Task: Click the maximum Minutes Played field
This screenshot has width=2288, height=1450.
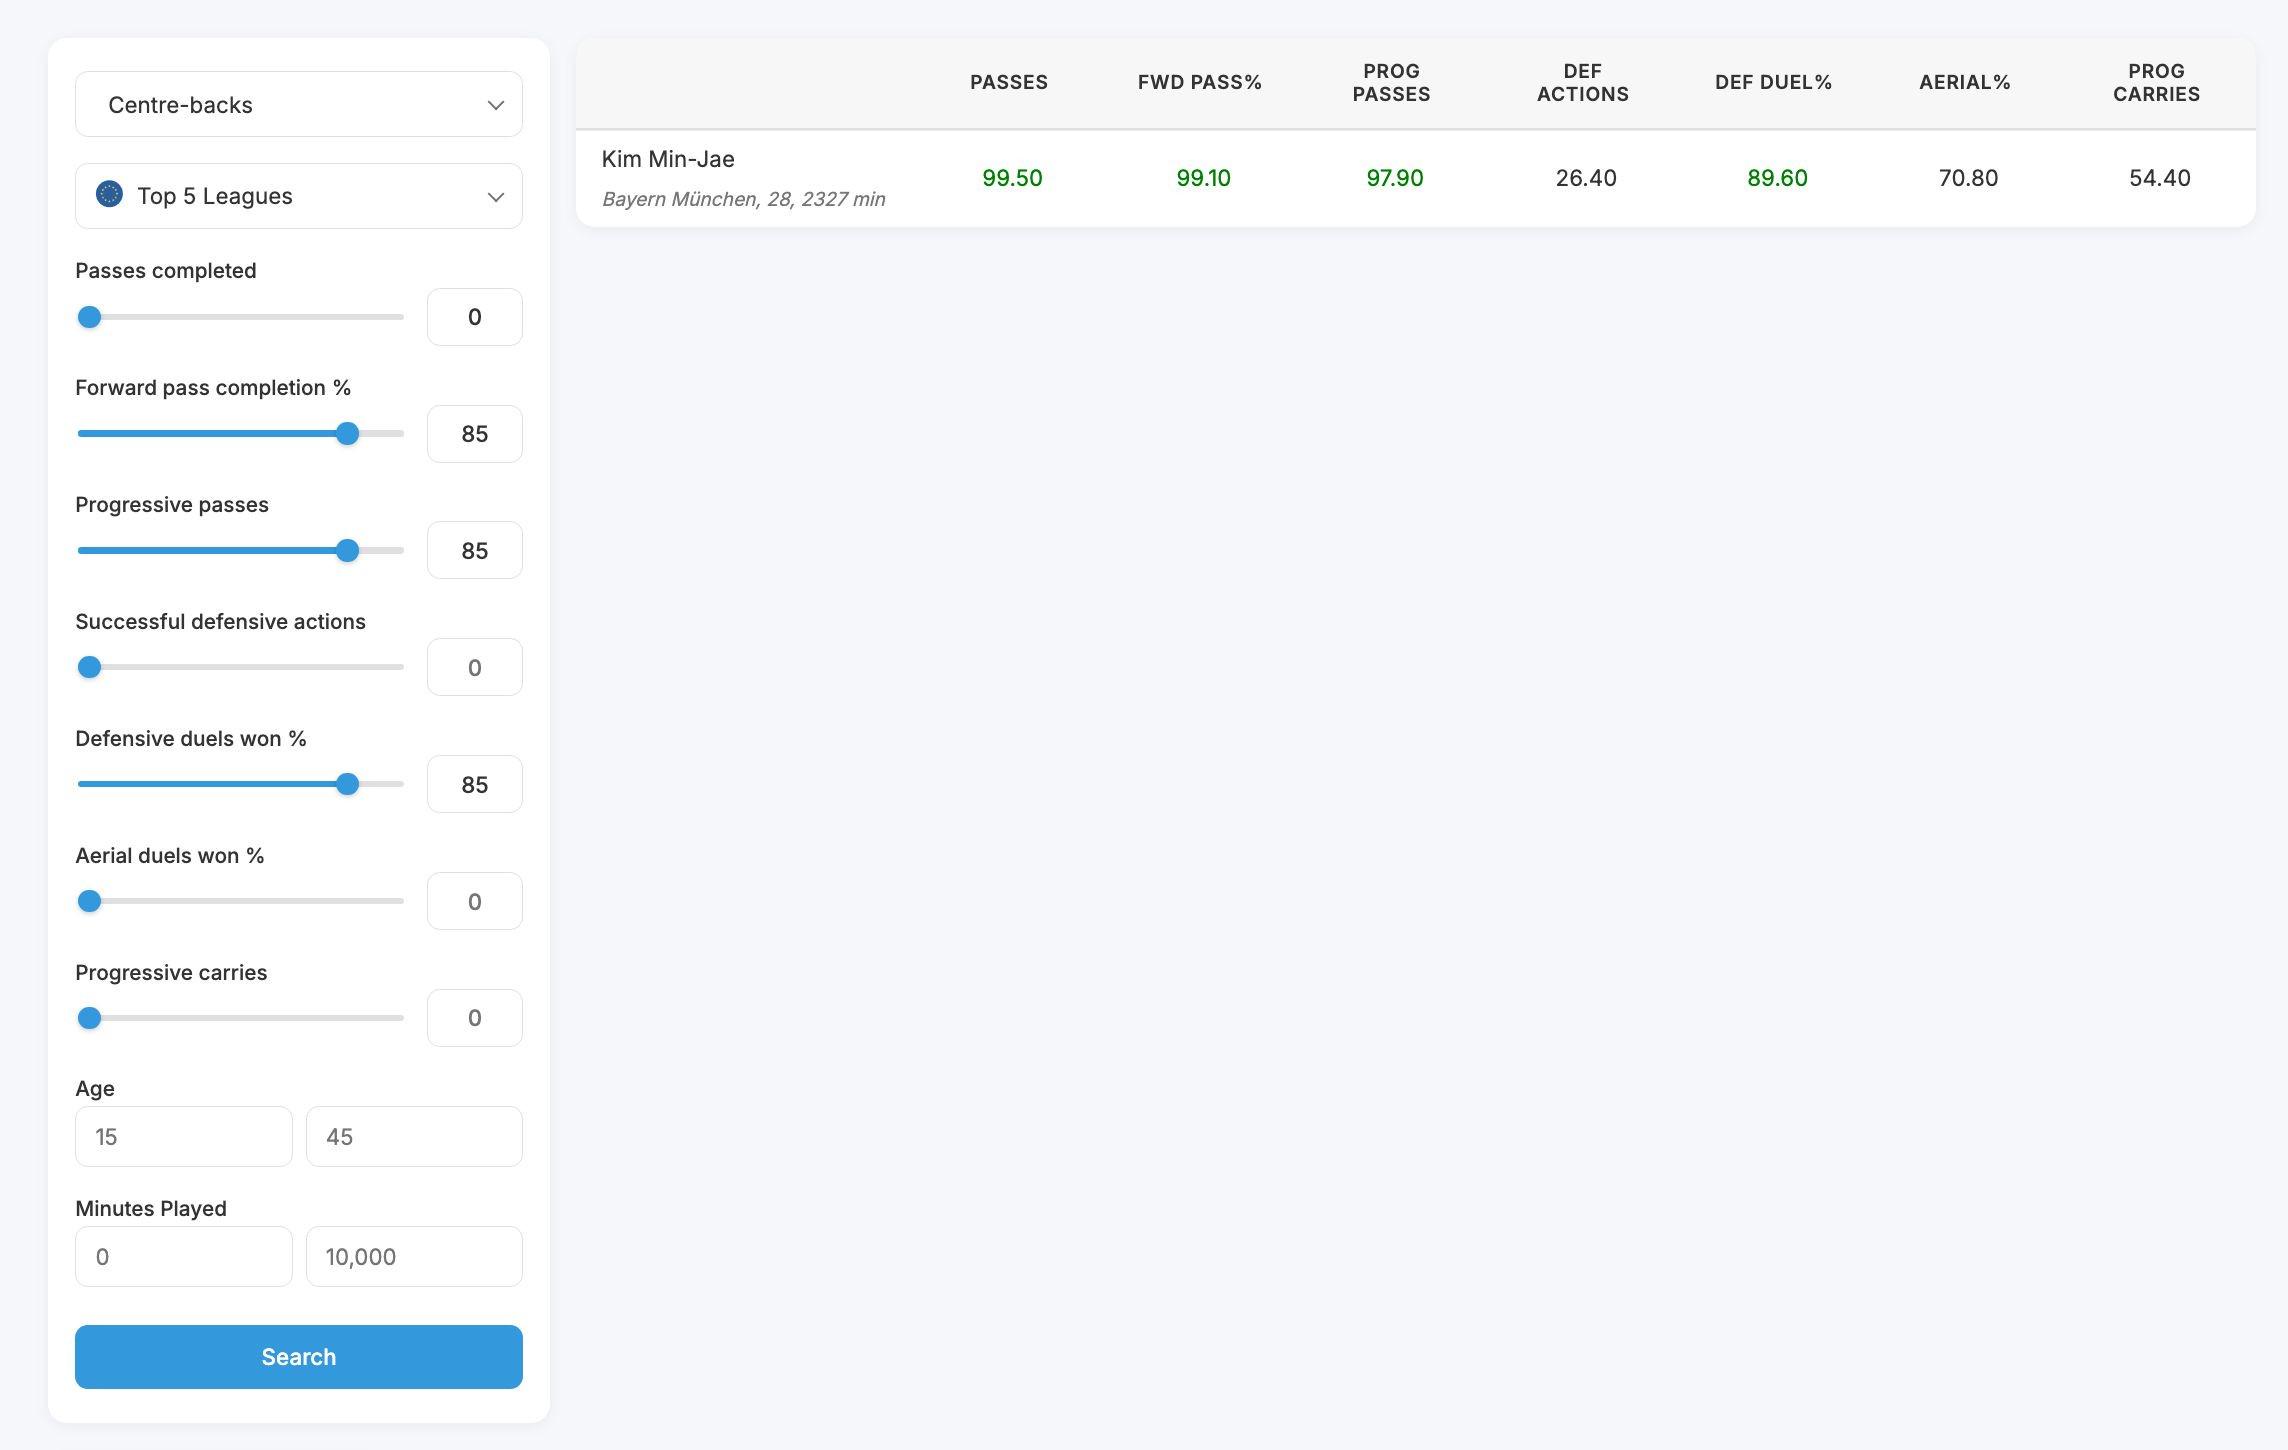Action: (x=414, y=1257)
